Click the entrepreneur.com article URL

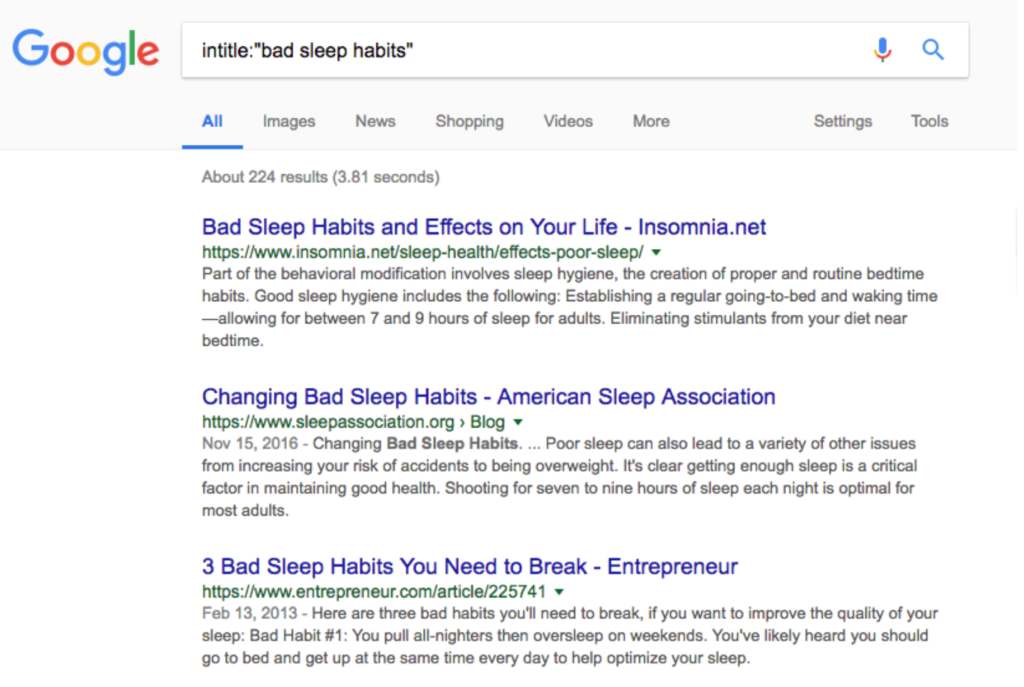pyautogui.click(x=374, y=592)
